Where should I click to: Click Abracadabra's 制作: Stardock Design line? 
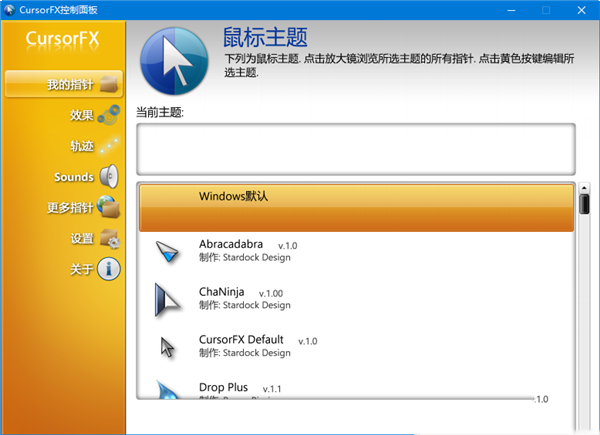click(245, 257)
